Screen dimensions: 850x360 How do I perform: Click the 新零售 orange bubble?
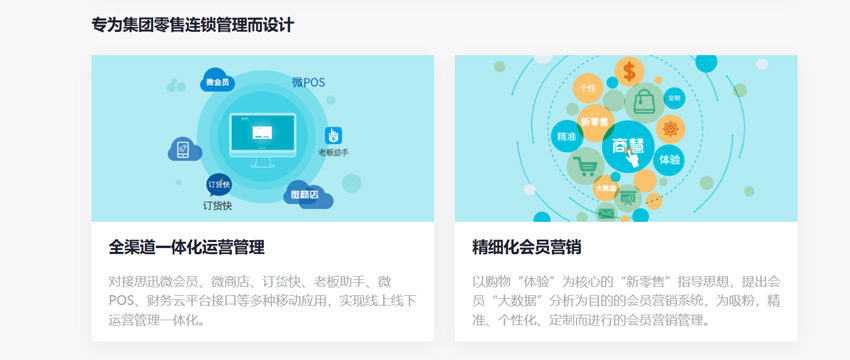pos(594,123)
